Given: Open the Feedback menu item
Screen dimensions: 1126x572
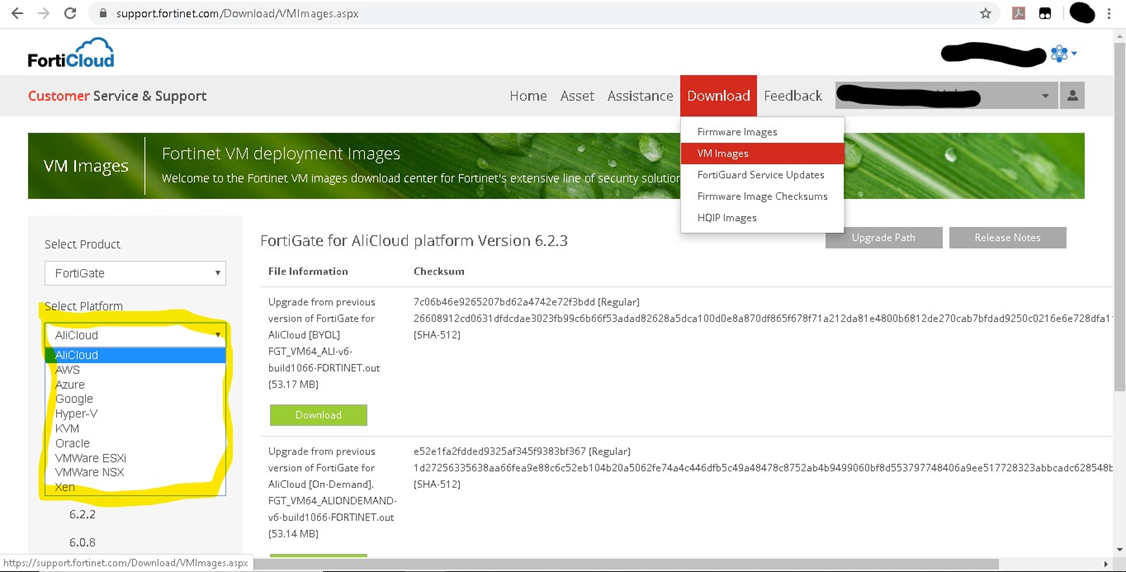Looking at the screenshot, I should [x=793, y=95].
